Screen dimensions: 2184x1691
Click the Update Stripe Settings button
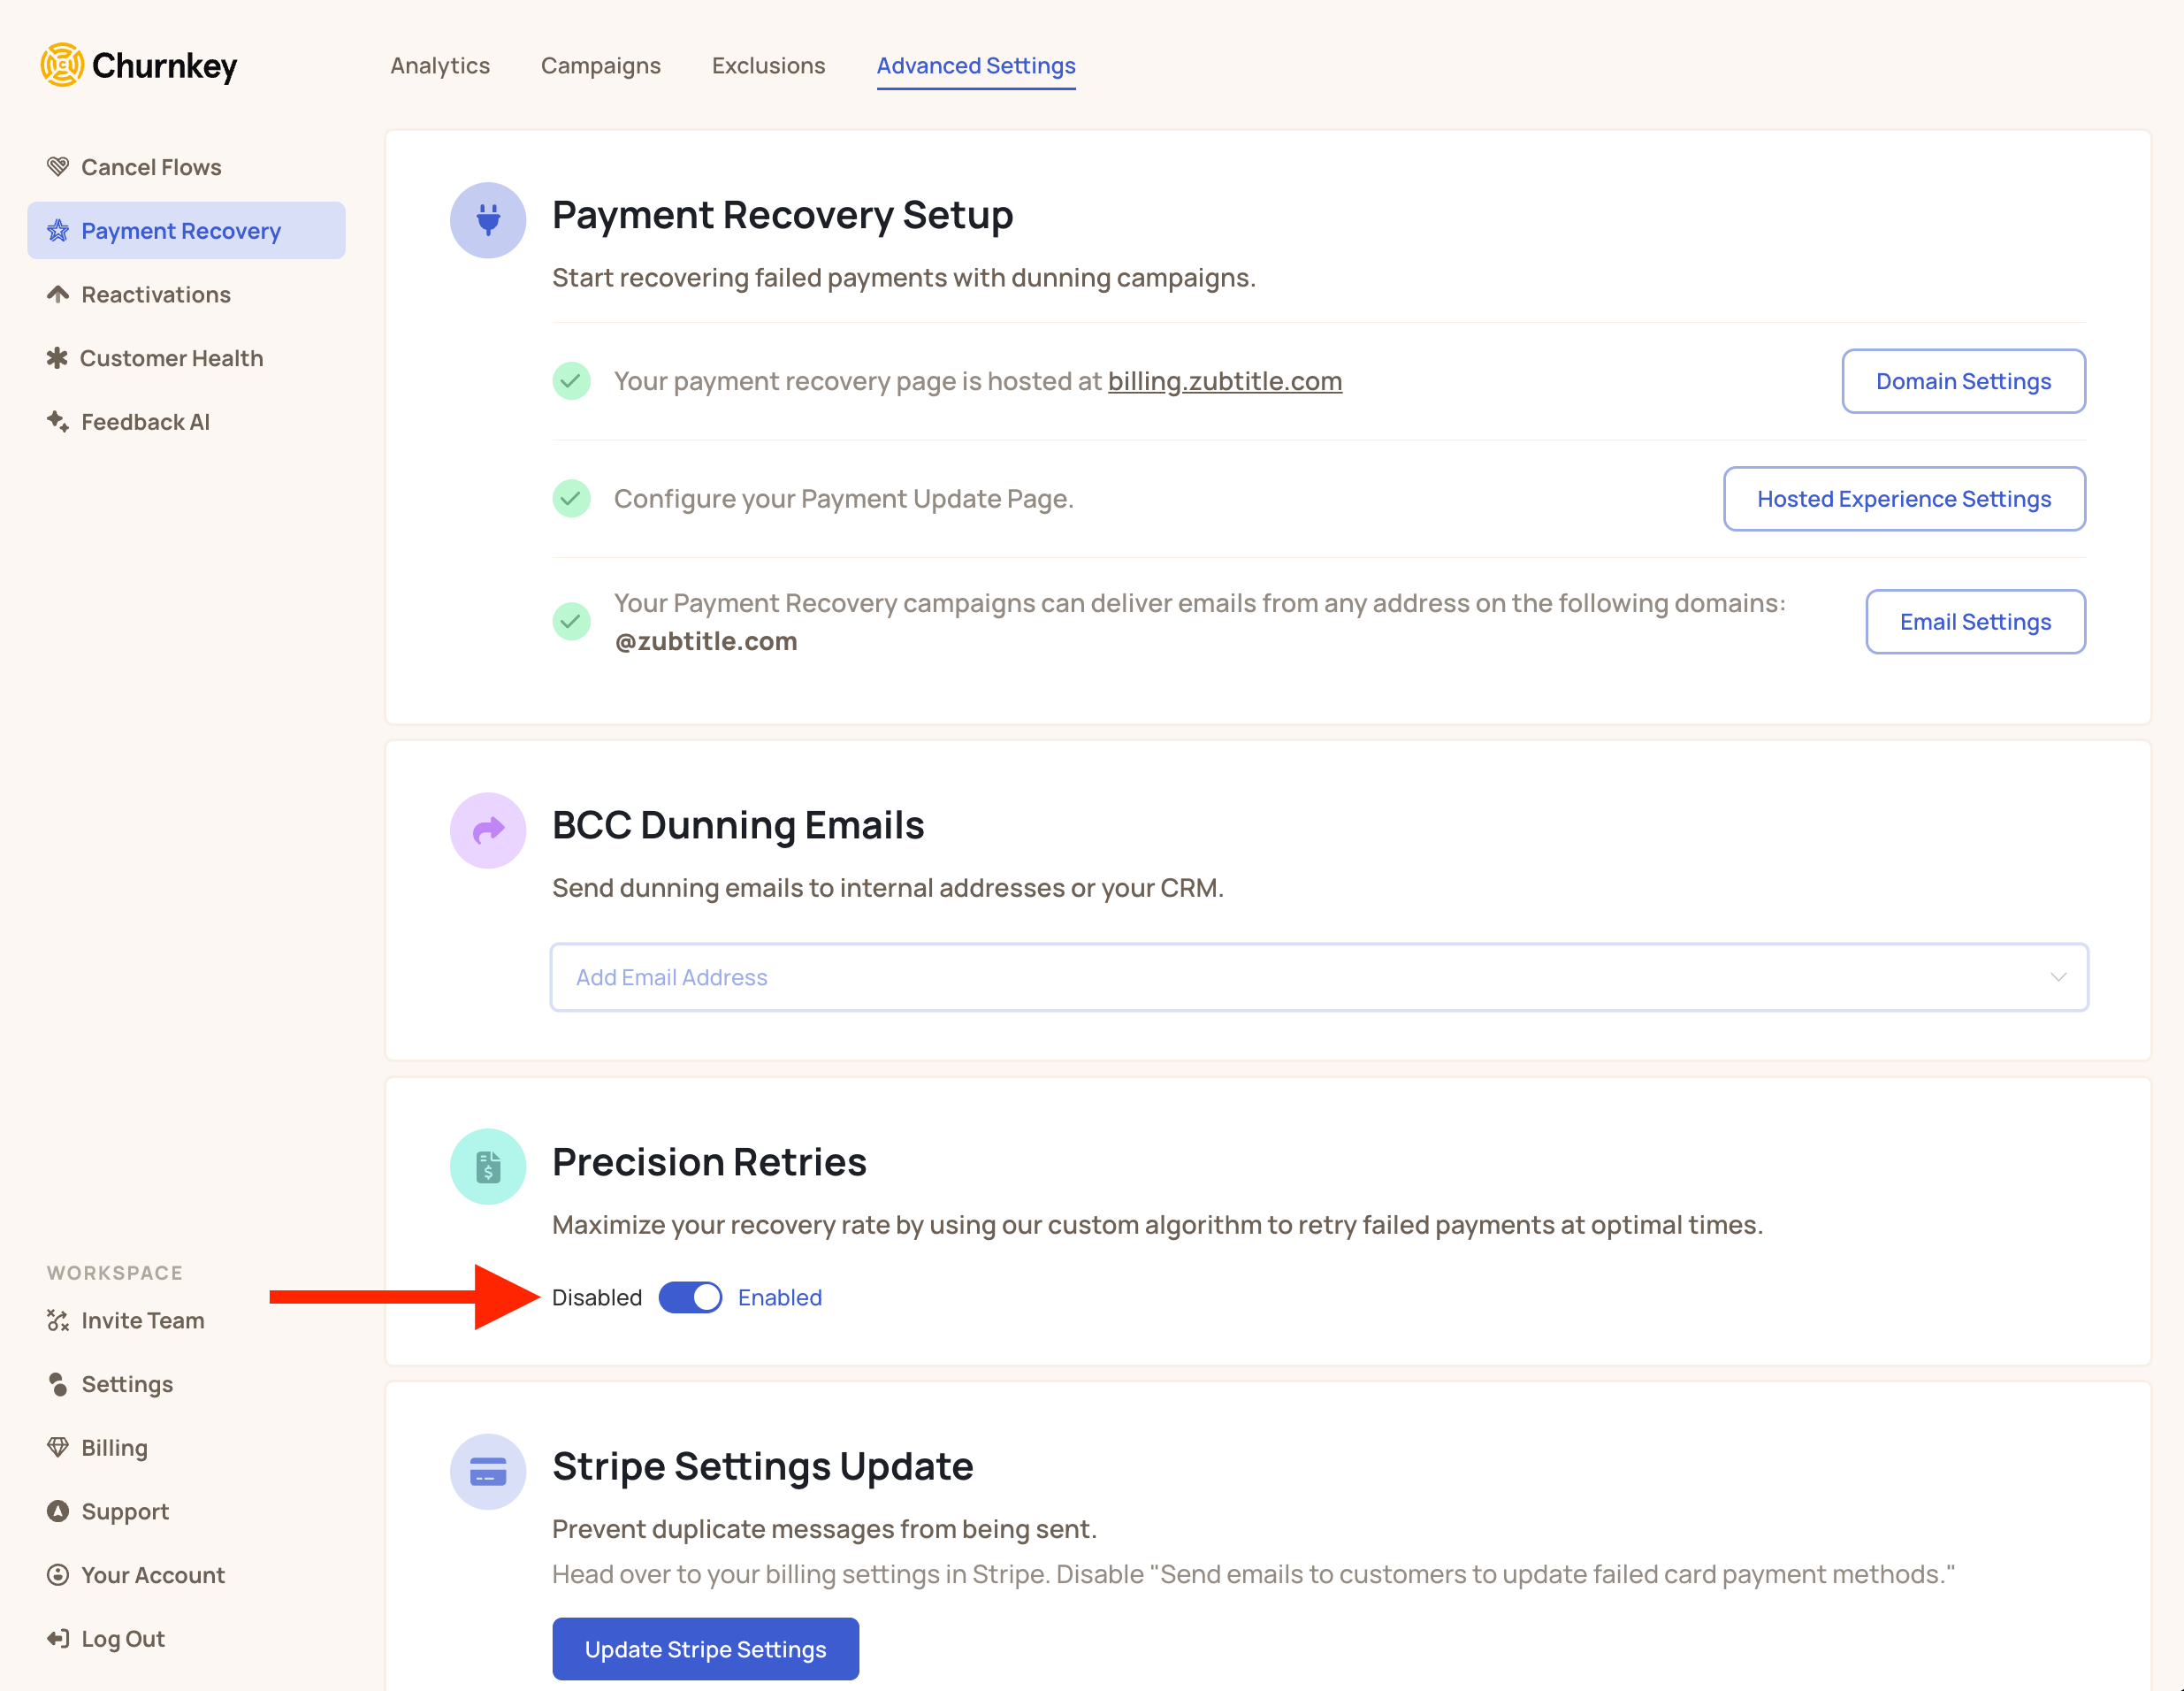(704, 1649)
